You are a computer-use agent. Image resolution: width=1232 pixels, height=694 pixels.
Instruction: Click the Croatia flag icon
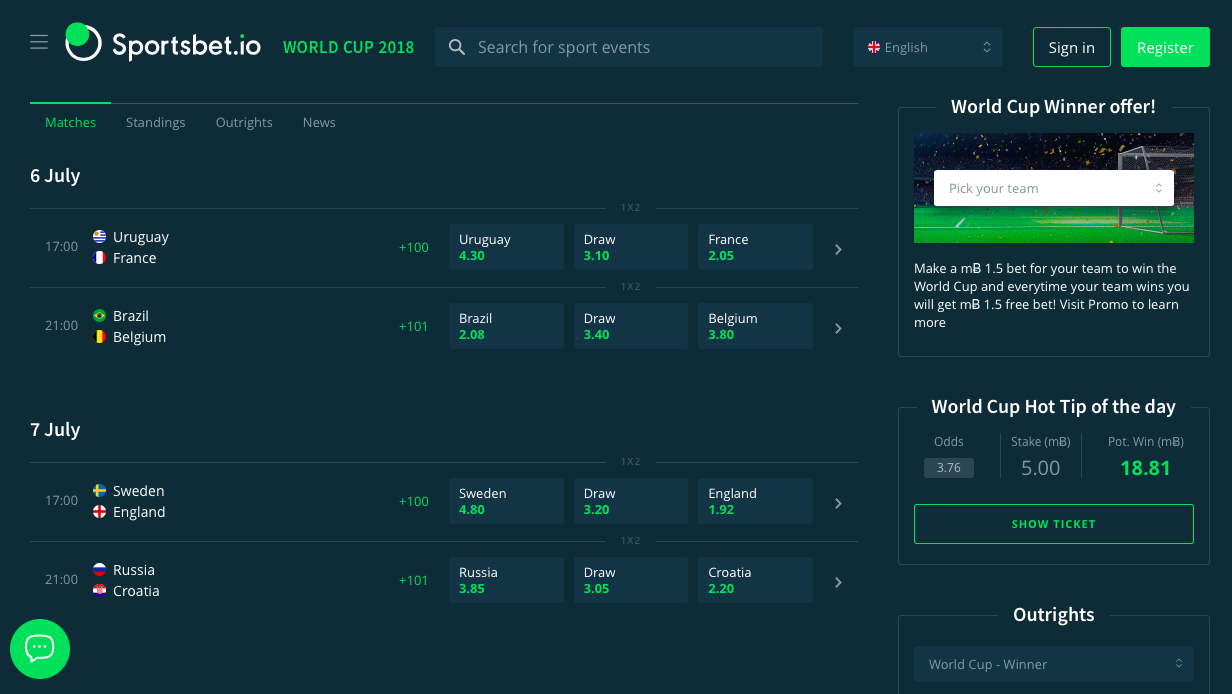99,591
